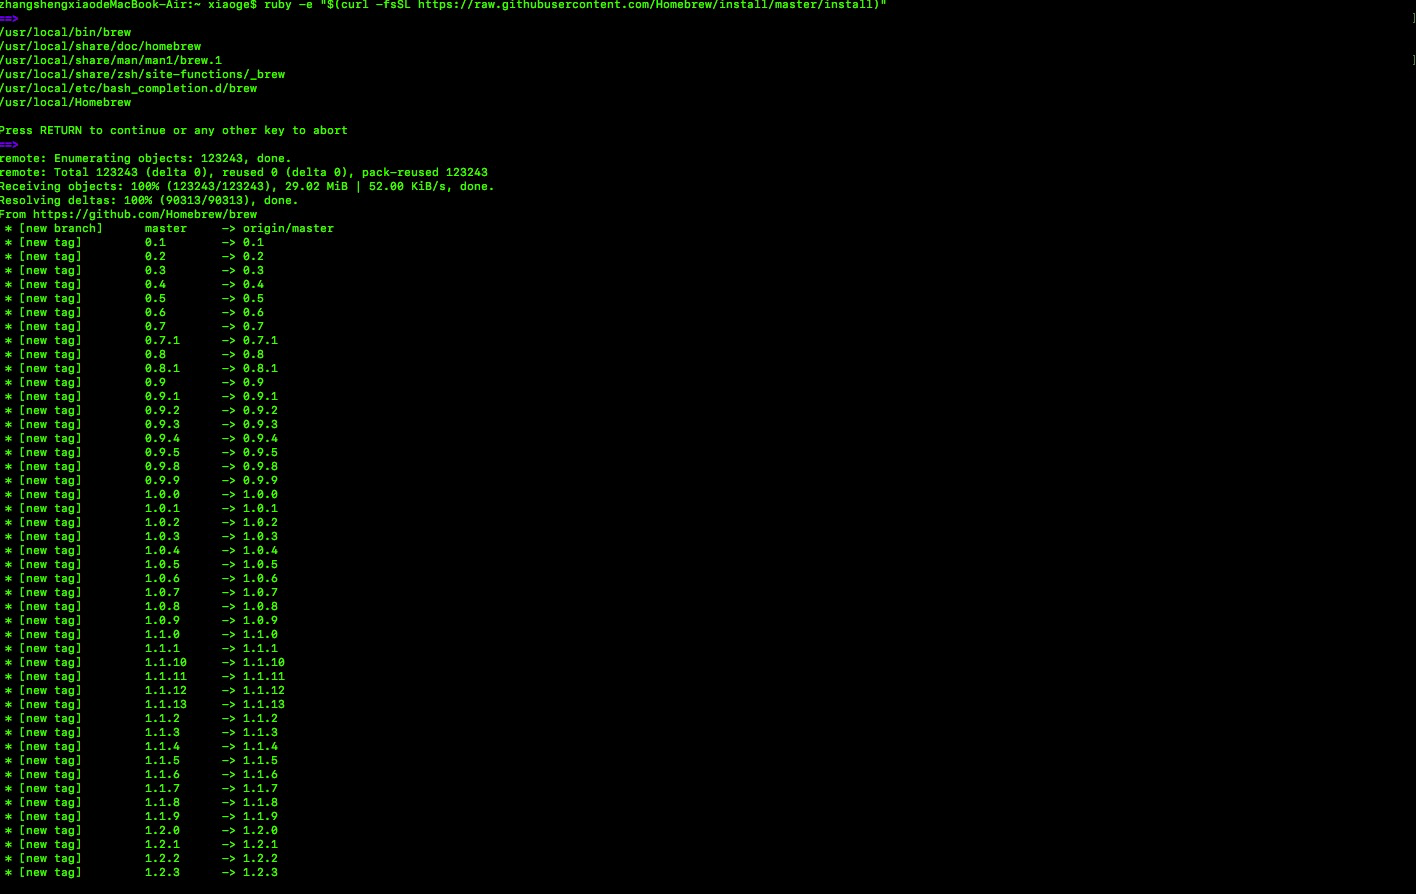The width and height of the screenshot is (1416, 894).
Task: Select the new tag row for 1.2.3
Action: click(x=141, y=872)
